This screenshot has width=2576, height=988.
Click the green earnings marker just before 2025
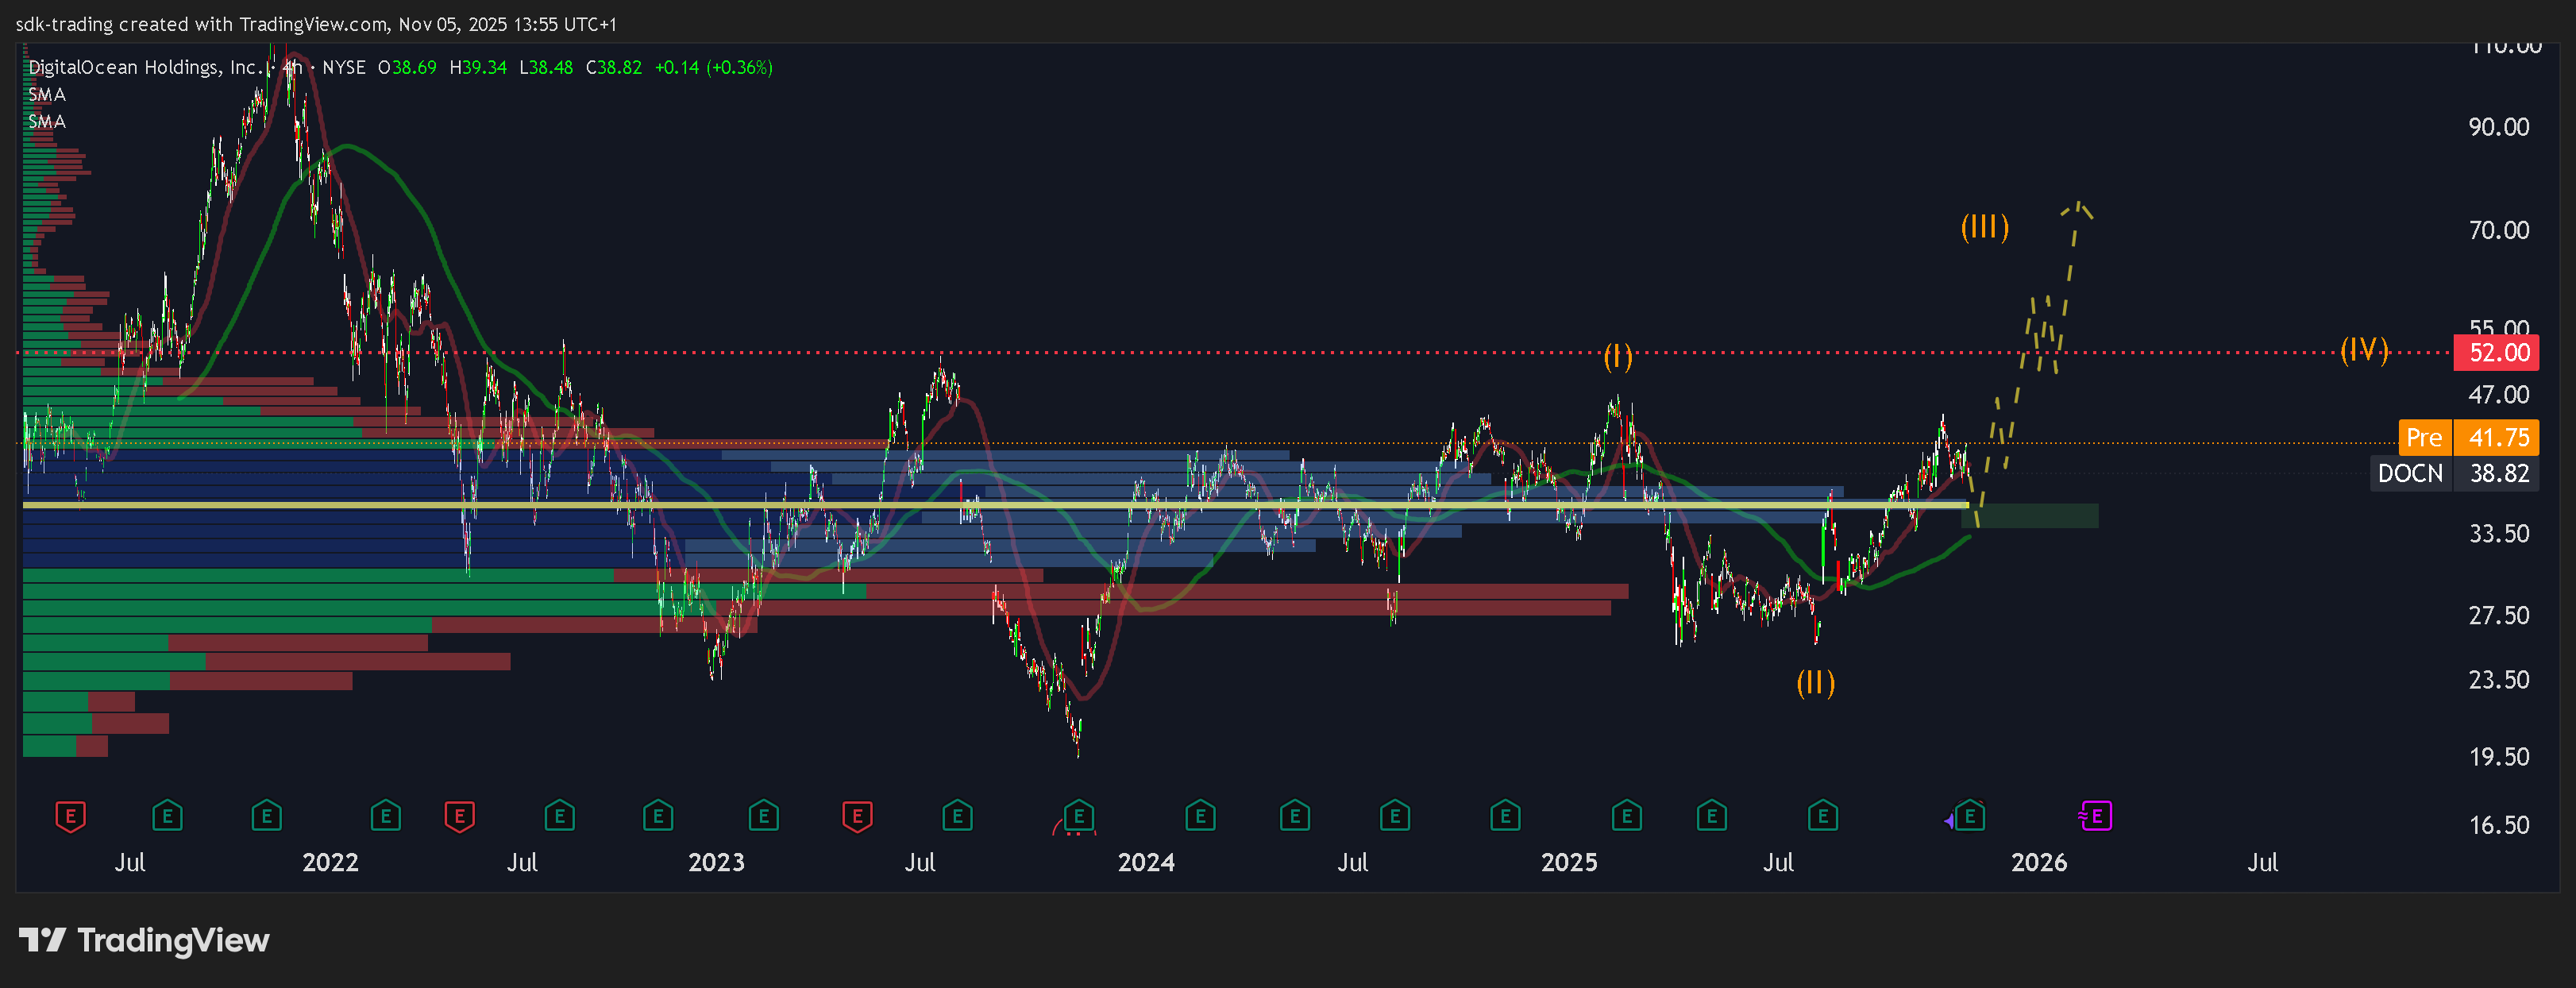(x=1505, y=817)
